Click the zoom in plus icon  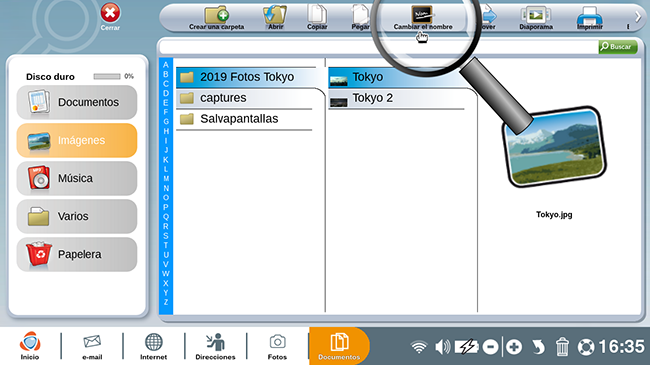pos(514,347)
